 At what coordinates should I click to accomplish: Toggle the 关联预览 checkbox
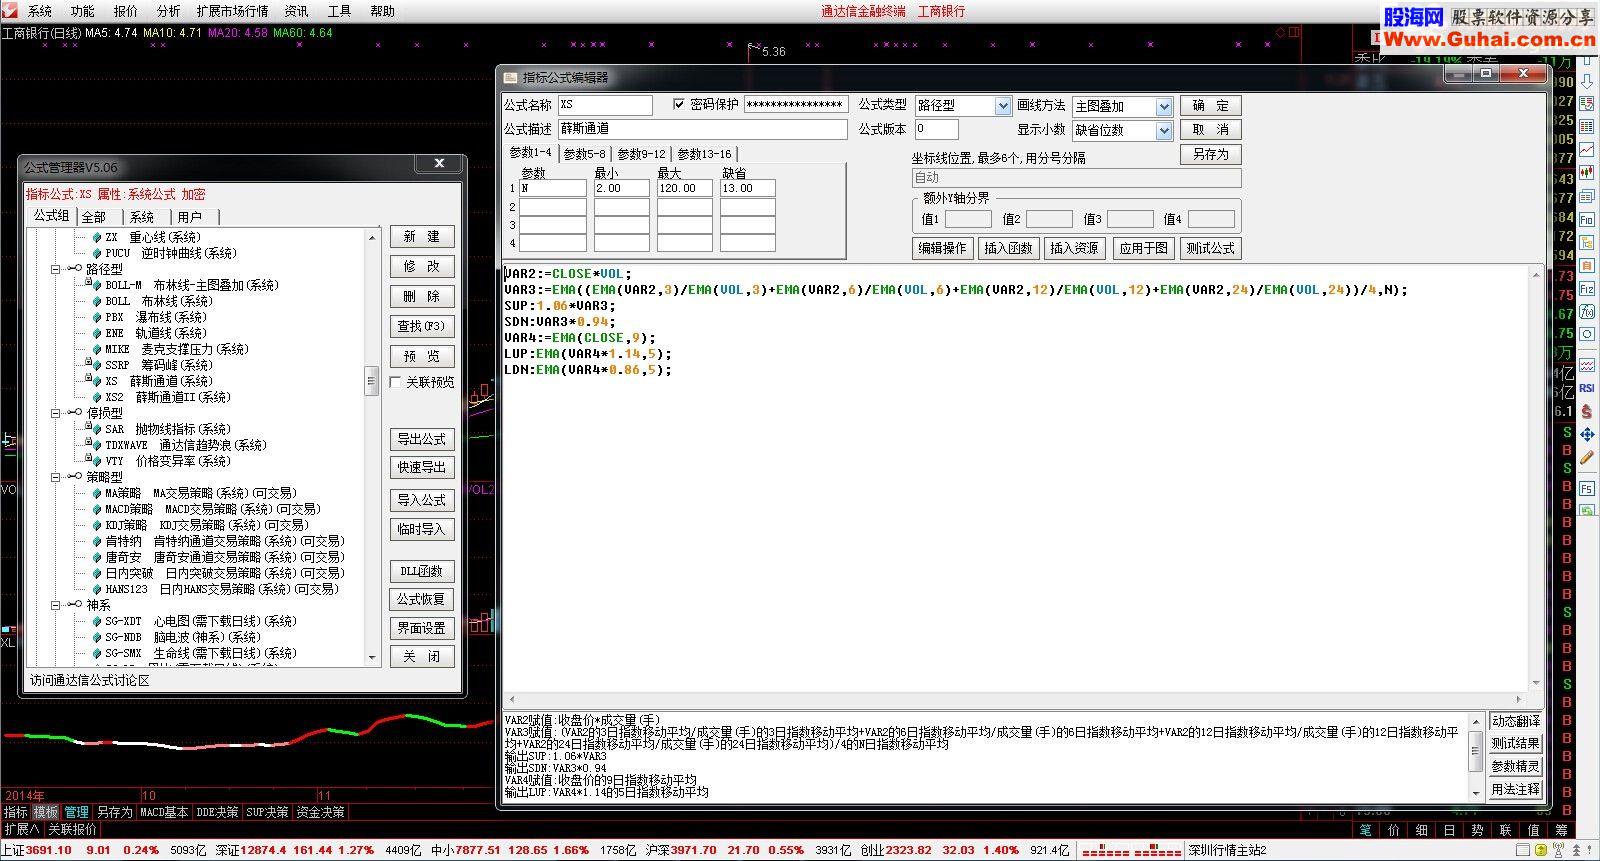coord(396,382)
